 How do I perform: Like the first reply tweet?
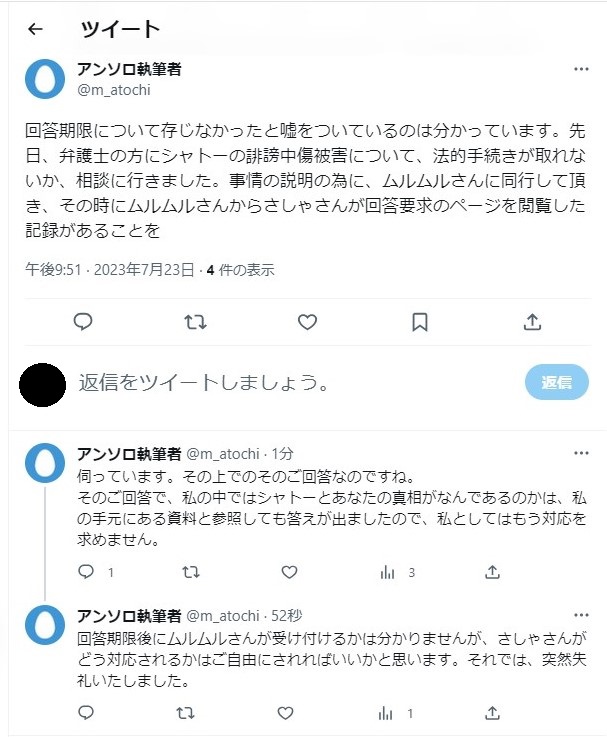289,572
